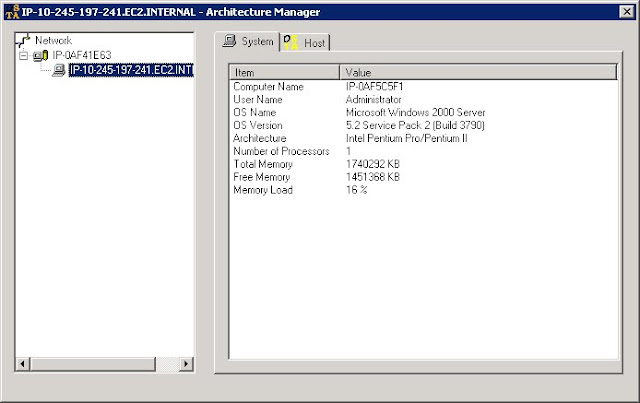The width and height of the screenshot is (640, 403).
Task: Click the 1451368 KB value
Action: [x=373, y=177]
